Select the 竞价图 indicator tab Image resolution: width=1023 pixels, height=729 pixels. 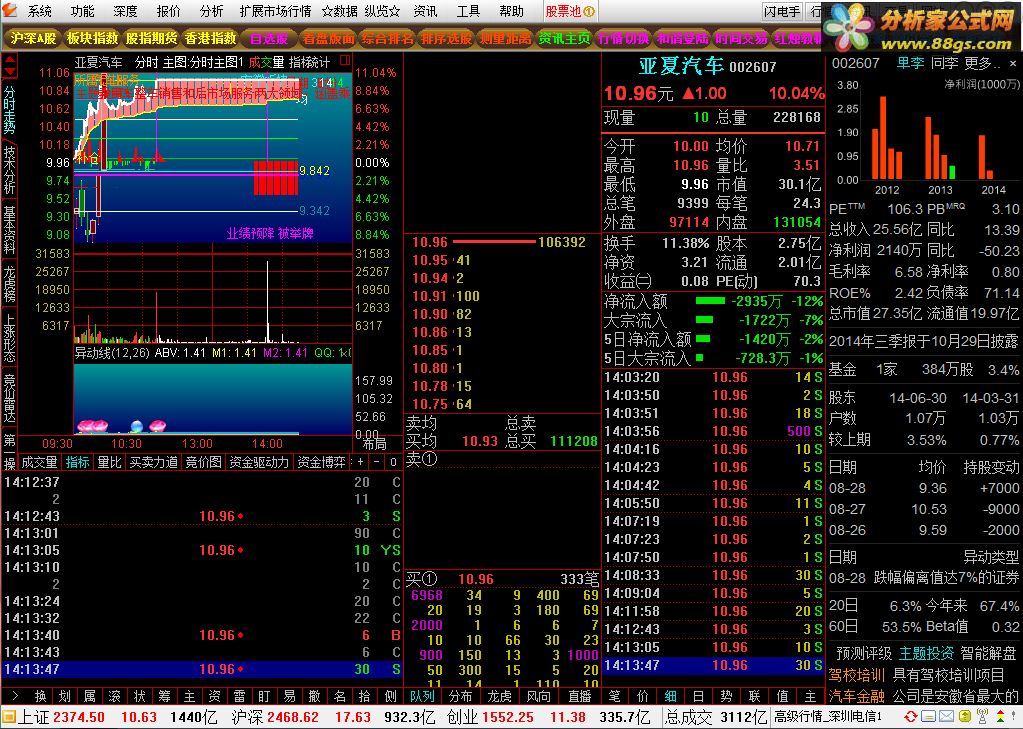click(204, 462)
